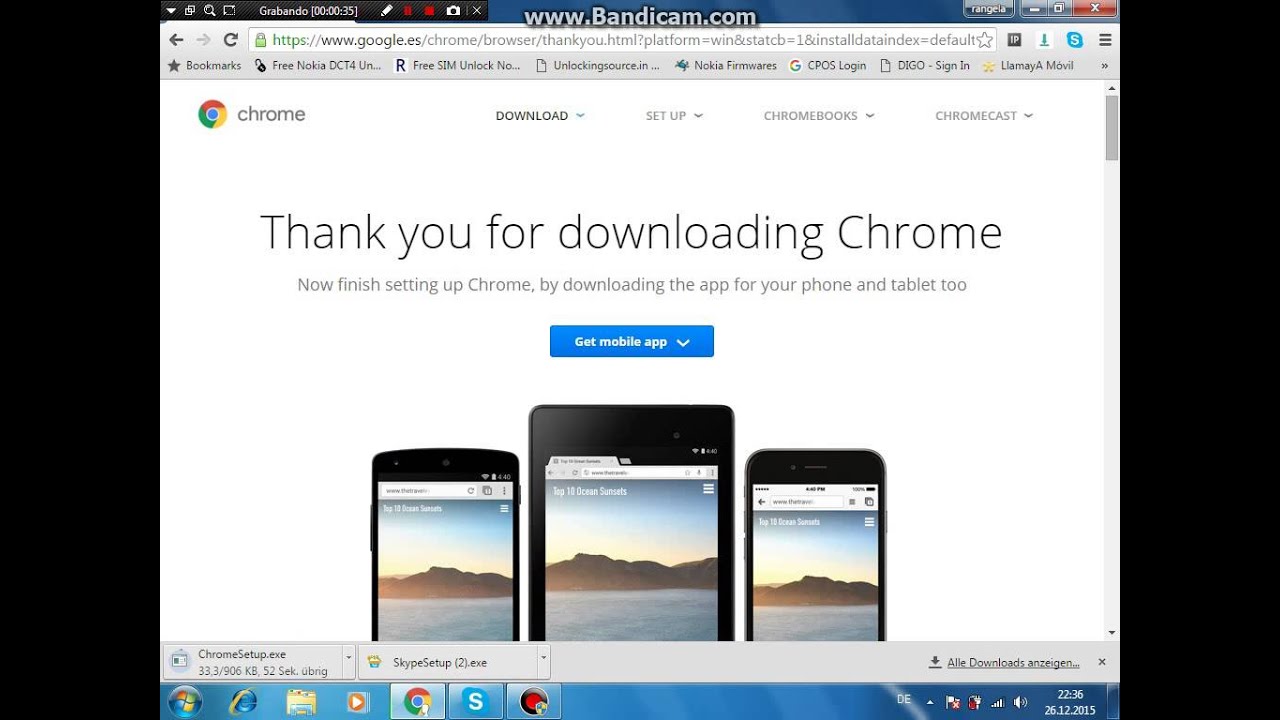Stop the Bandicam recording
This screenshot has width=1280, height=720.
(430, 10)
